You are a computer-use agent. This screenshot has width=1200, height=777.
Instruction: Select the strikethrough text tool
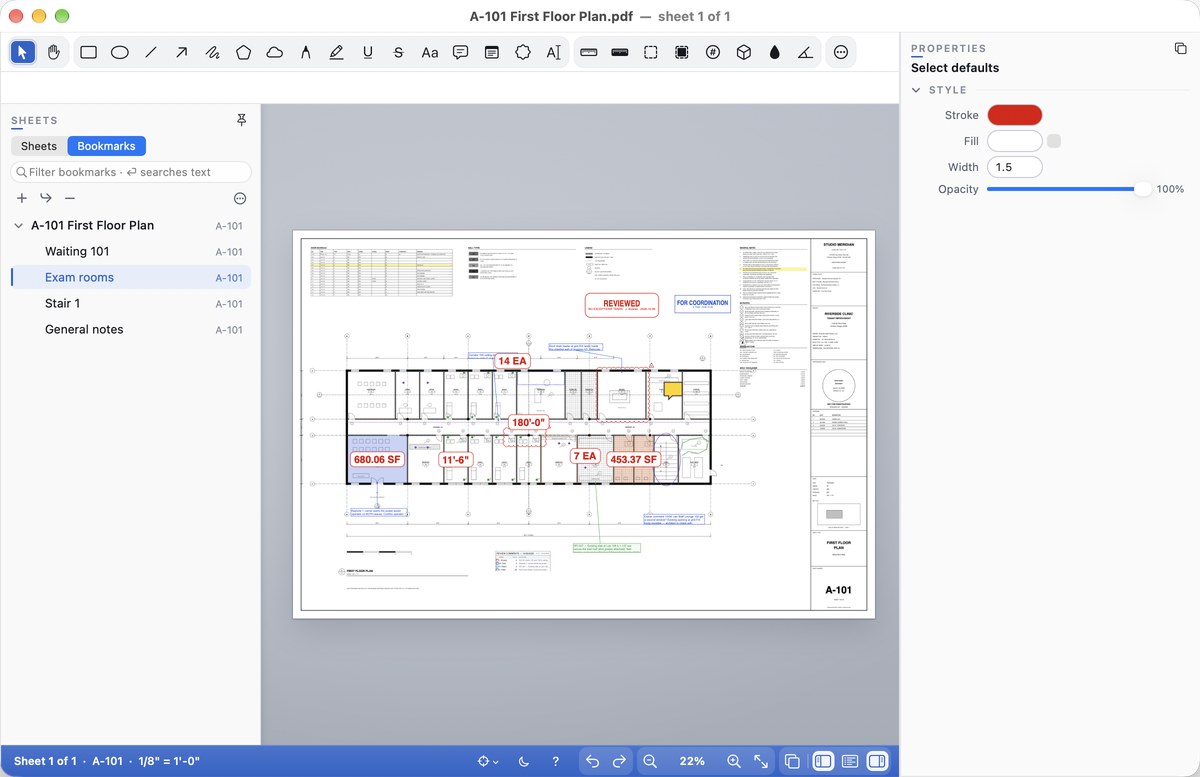[x=399, y=52]
